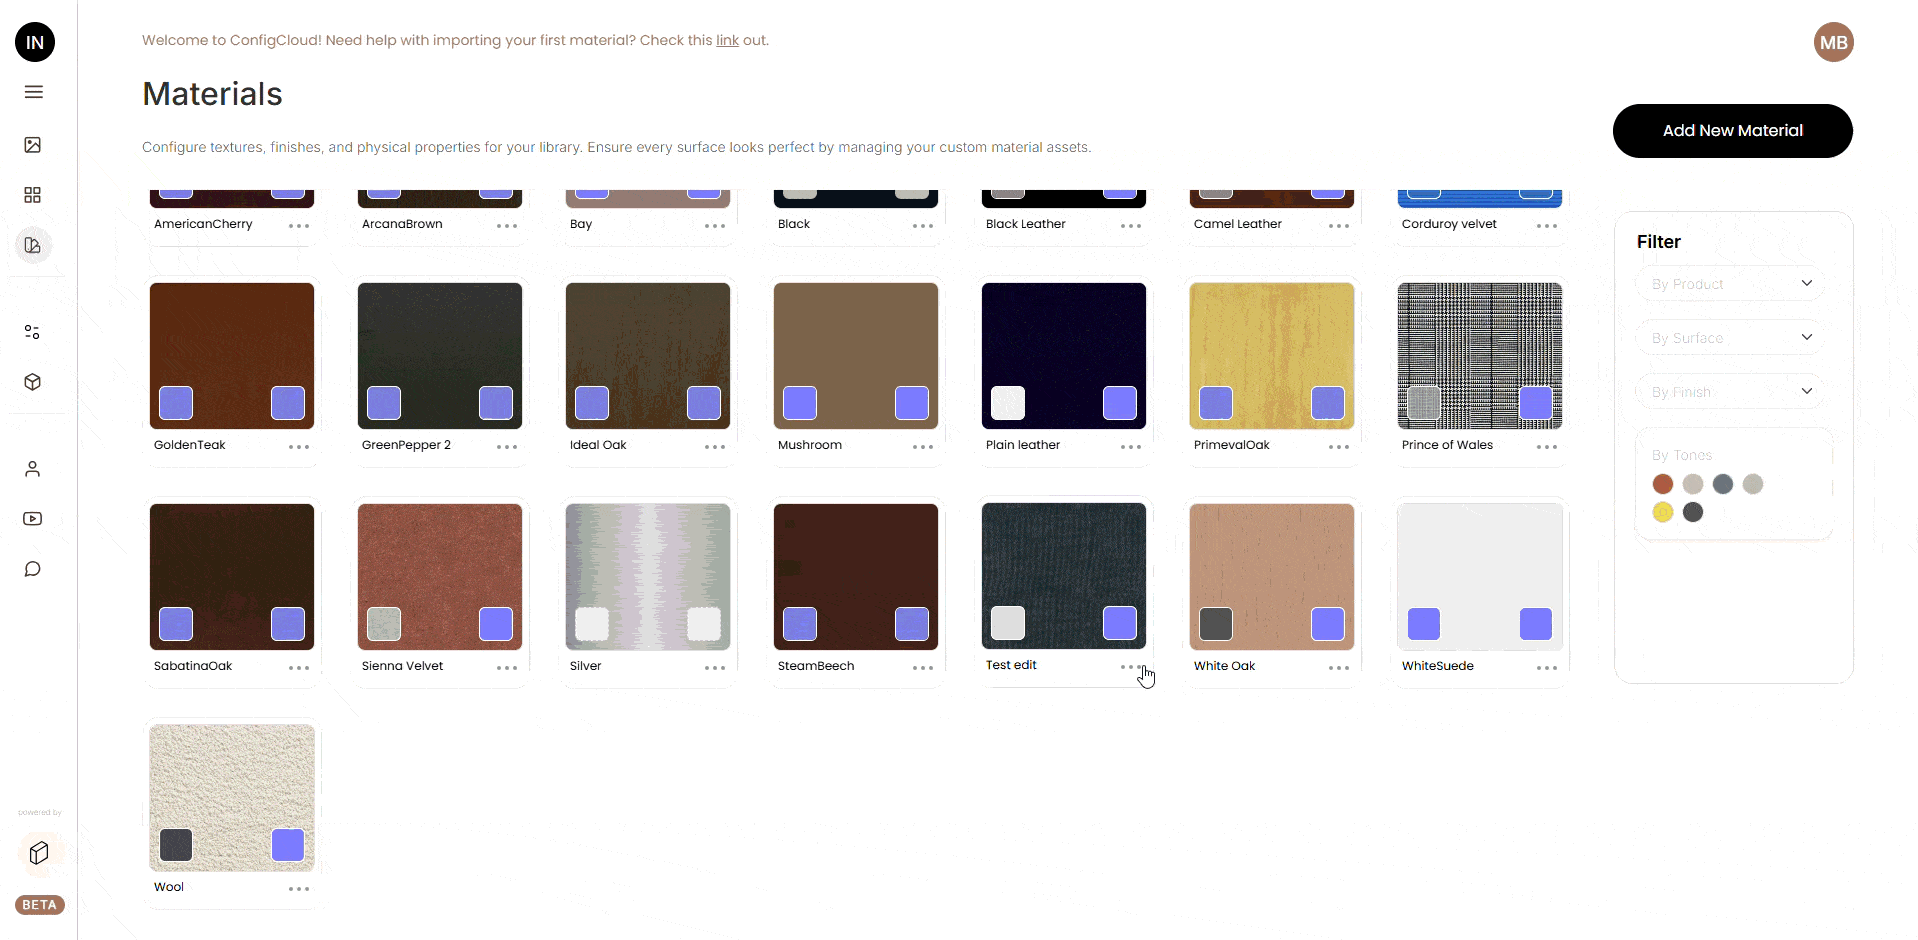Open the 3D cube products sidebar icon
This screenshot has width=1918, height=940.
coord(33,382)
